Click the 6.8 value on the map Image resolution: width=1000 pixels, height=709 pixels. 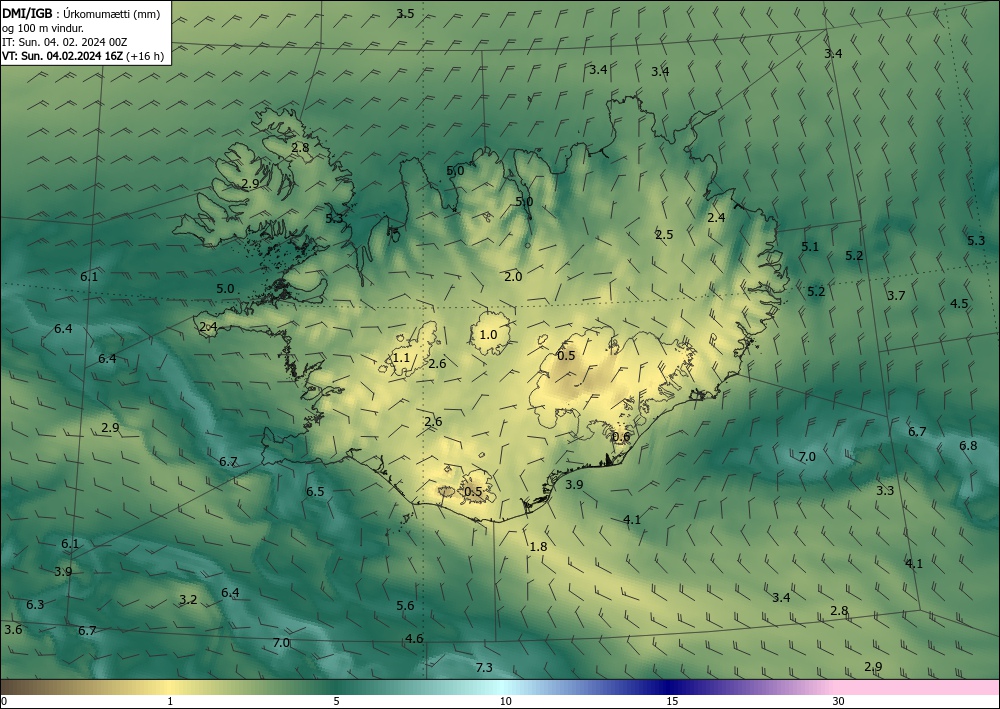pyautogui.click(x=968, y=446)
